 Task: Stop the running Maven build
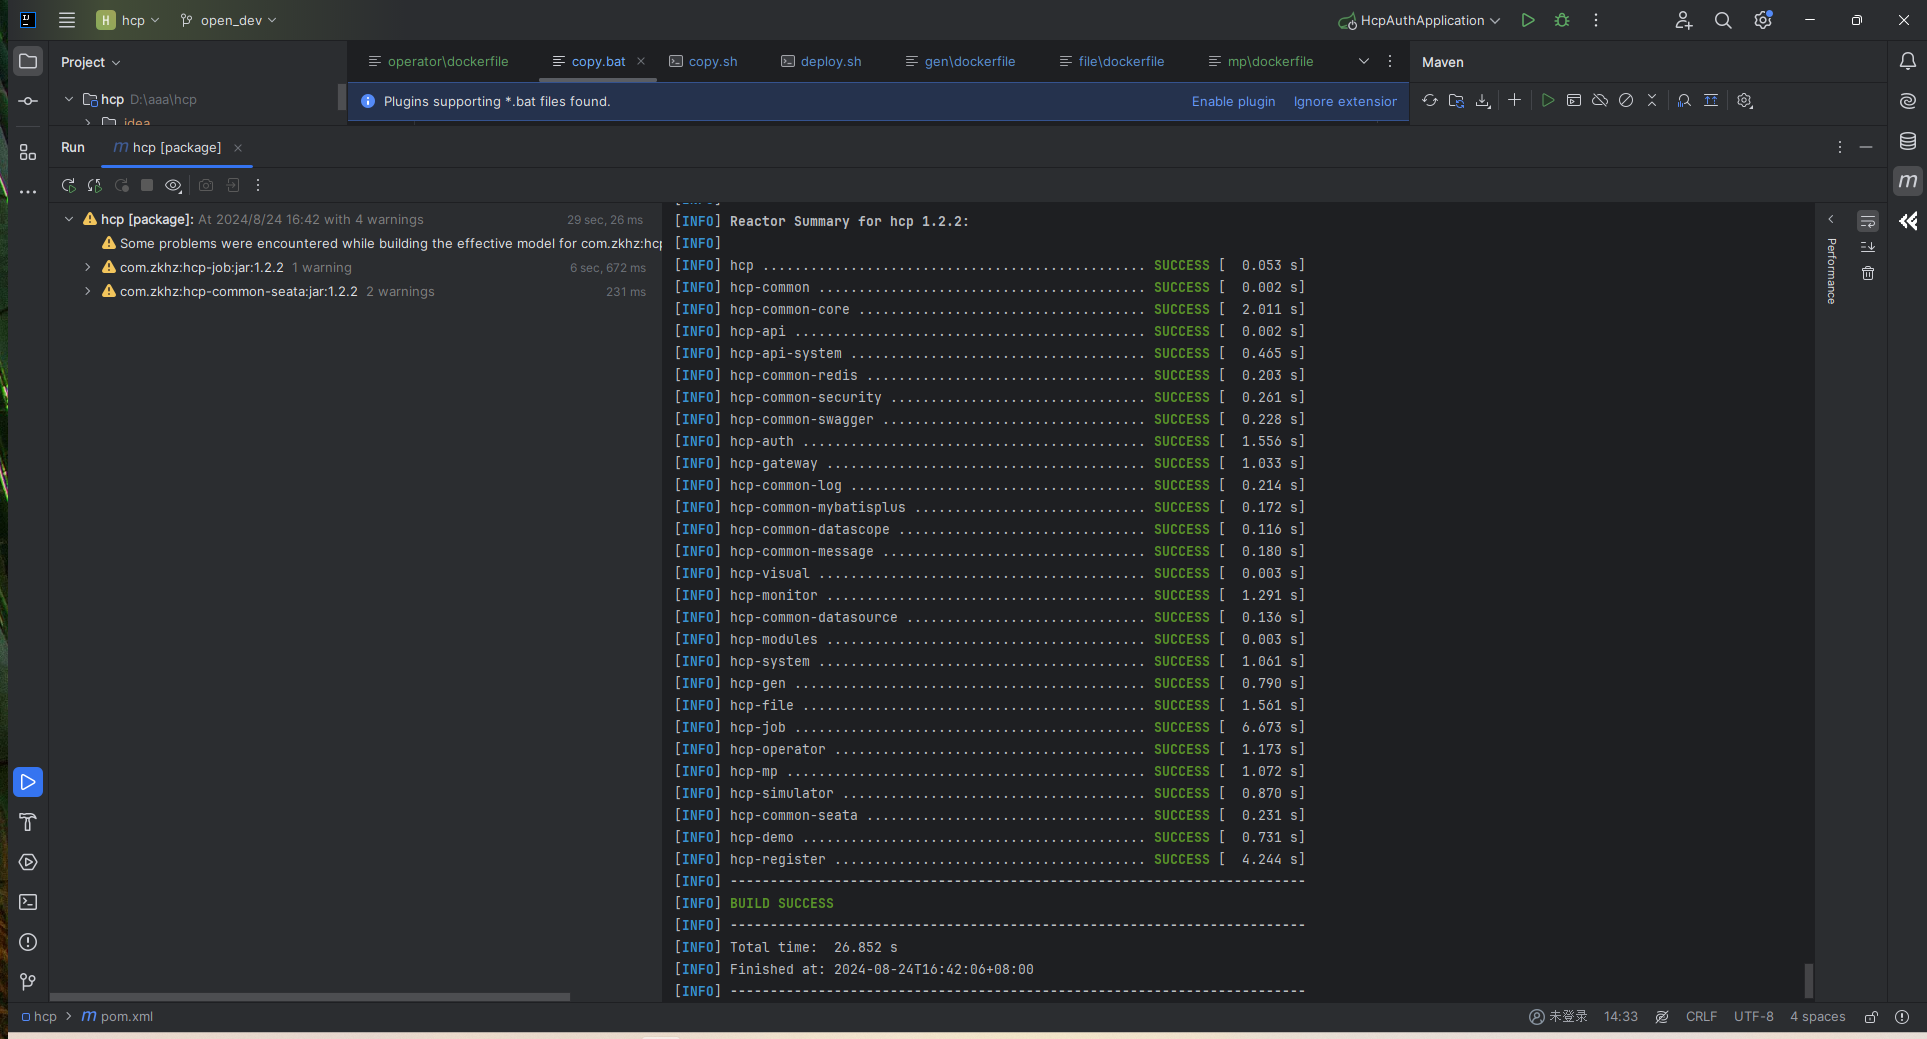(x=147, y=185)
